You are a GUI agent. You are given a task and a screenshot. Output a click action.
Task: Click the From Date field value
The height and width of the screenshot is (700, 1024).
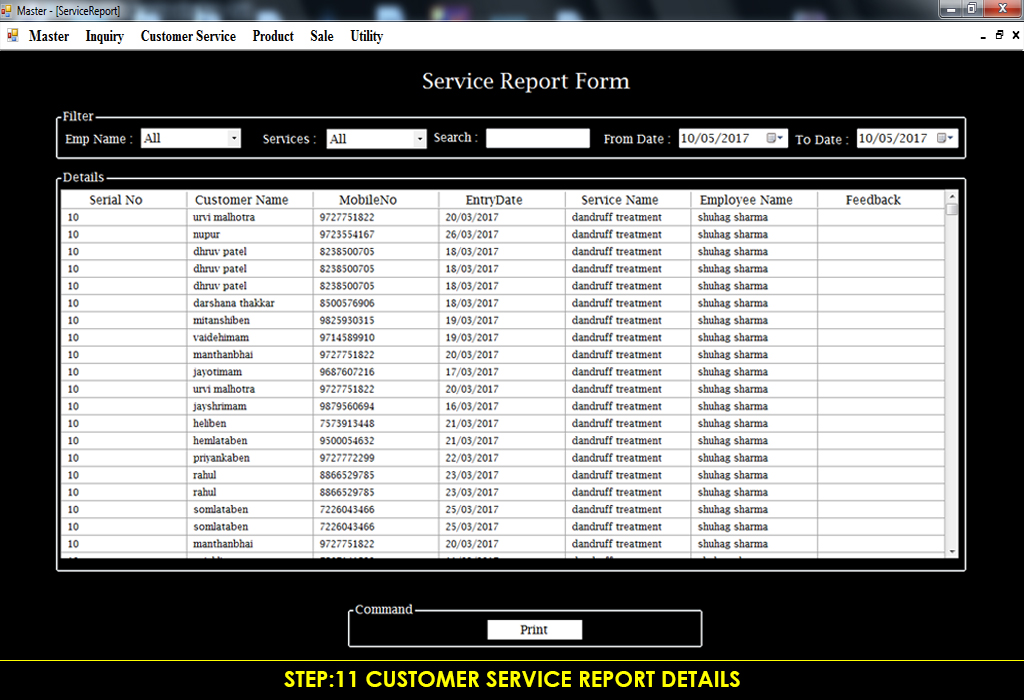click(x=715, y=138)
